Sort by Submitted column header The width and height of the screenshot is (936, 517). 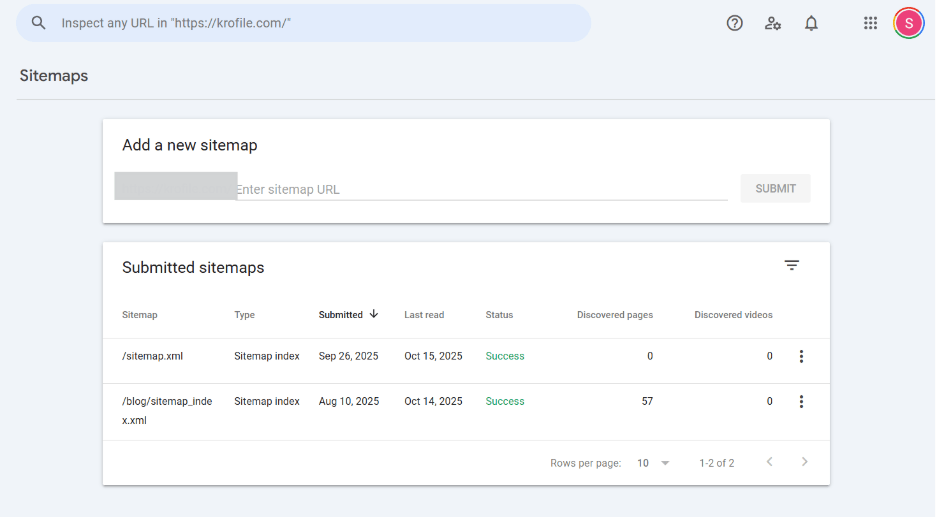[x=341, y=314]
